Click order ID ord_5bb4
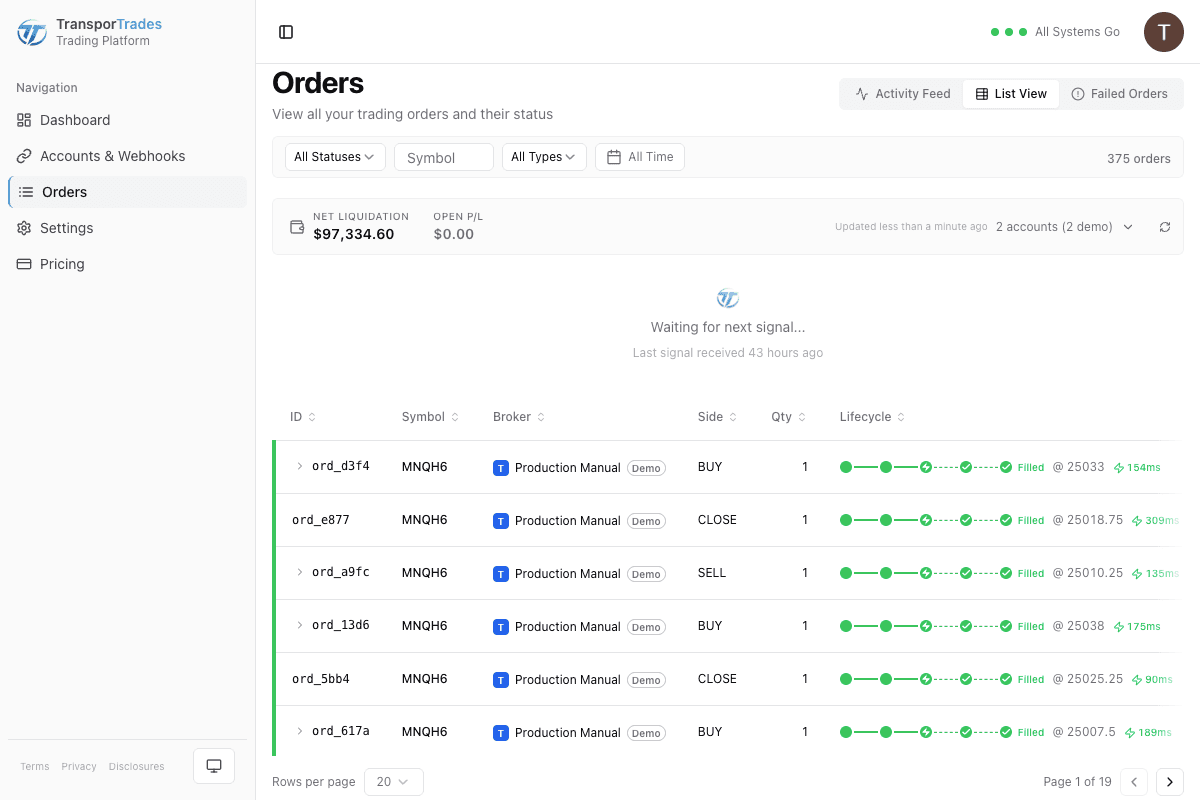This screenshot has height=800, width=1200. point(321,679)
